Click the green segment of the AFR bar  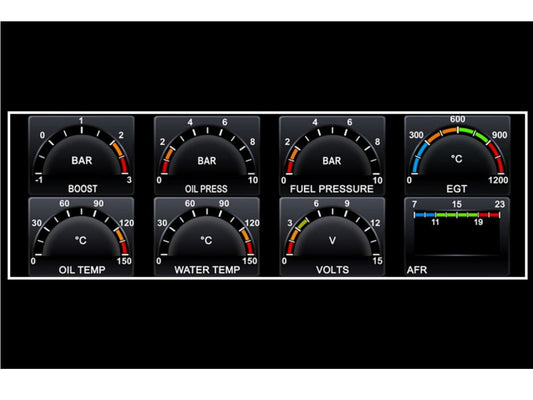point(457,215)
